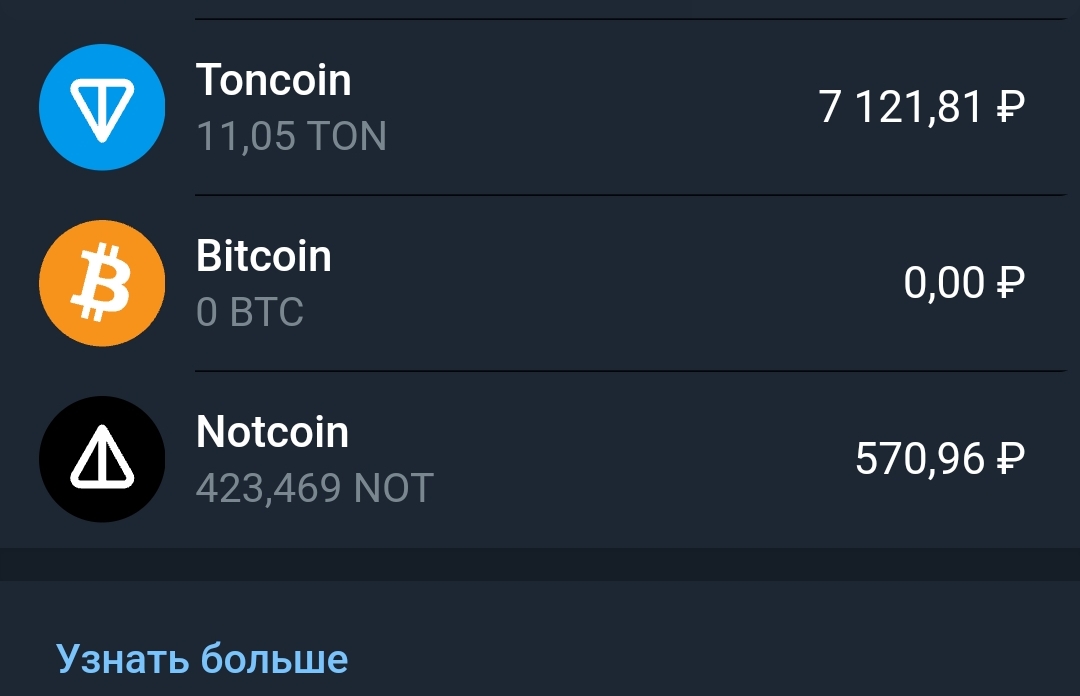Open the Notcoin asset name
1080x696 pixels.
point(272,432)
